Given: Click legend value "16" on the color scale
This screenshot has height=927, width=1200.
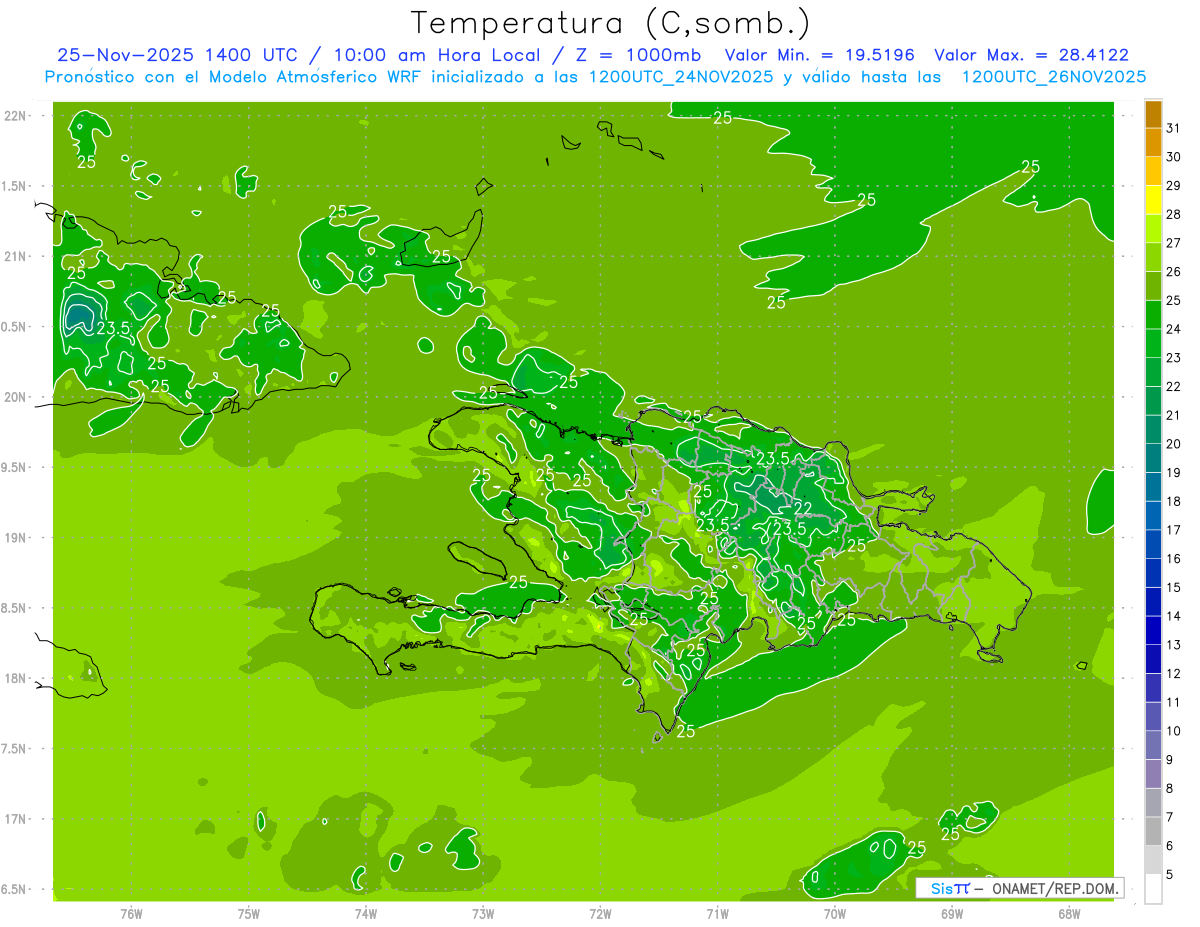Looking at the screenshot, I should [1174, 559].
